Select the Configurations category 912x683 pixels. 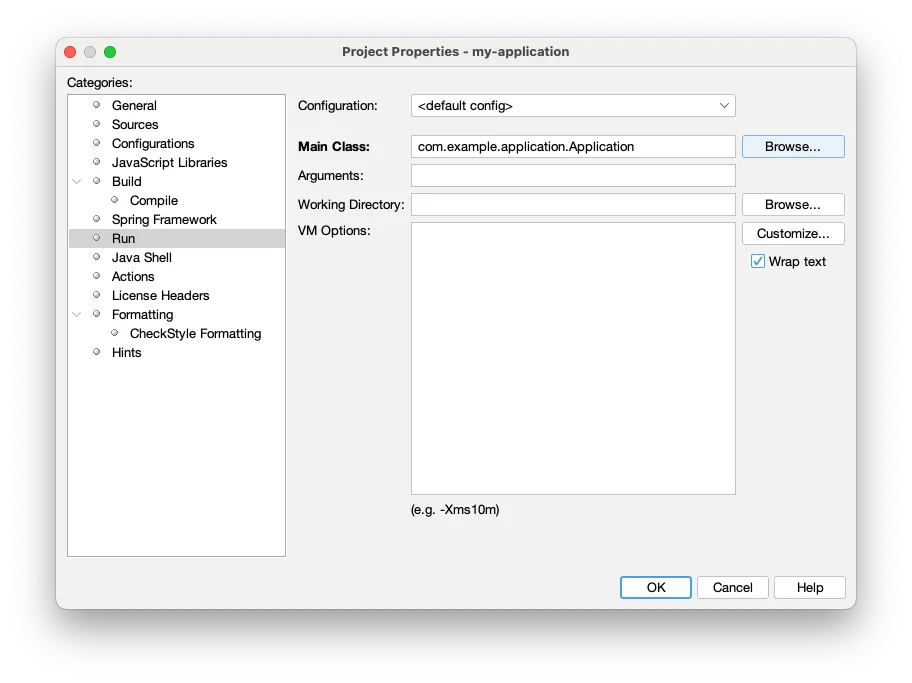click(152, 143)
